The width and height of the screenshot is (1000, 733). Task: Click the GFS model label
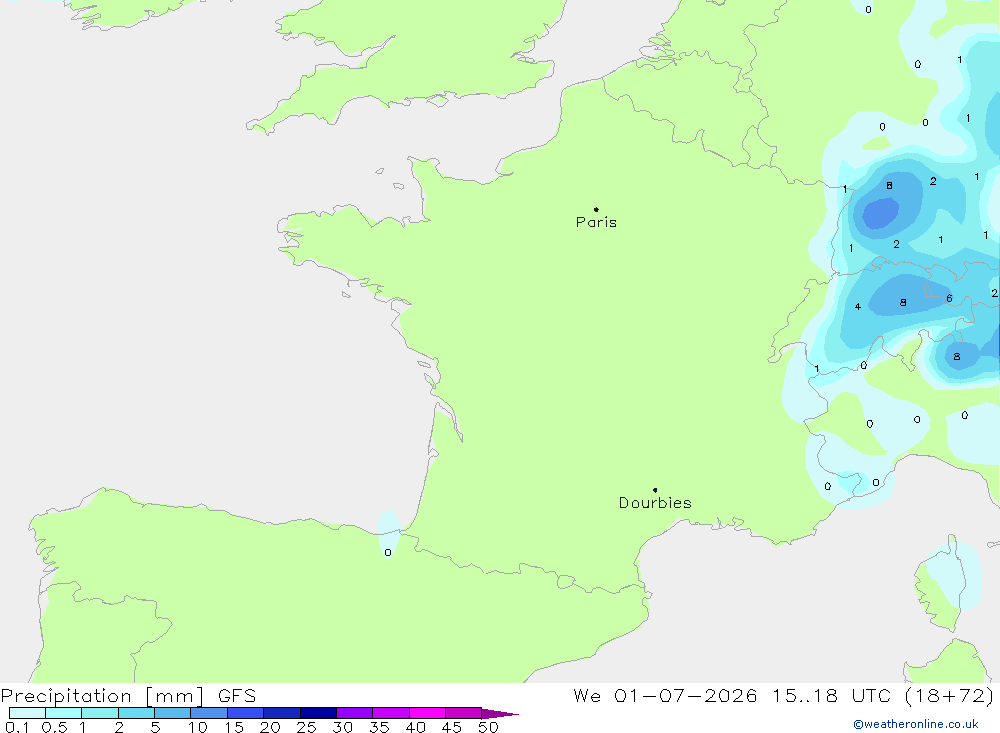[x=237, y=696]
